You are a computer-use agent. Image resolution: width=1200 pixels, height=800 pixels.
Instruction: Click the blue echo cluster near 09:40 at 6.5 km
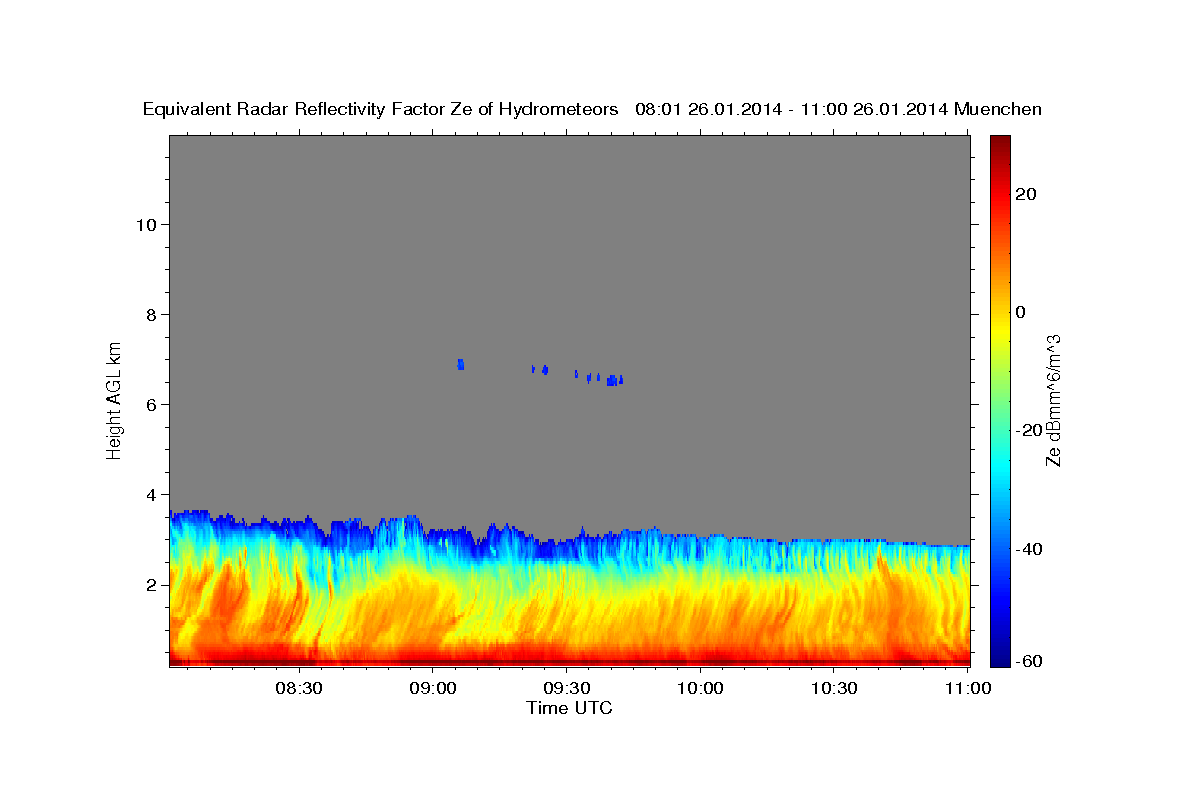[615, 380]
